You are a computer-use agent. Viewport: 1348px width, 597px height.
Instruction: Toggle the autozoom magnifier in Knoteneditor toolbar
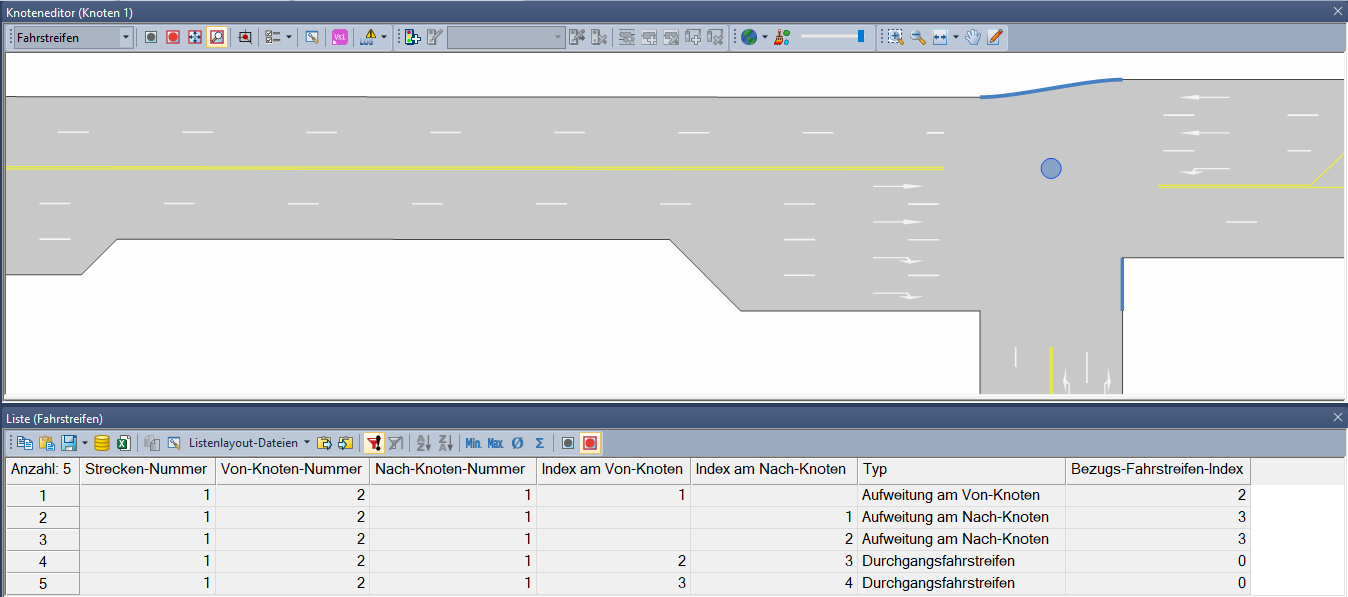tap(216, 37)
